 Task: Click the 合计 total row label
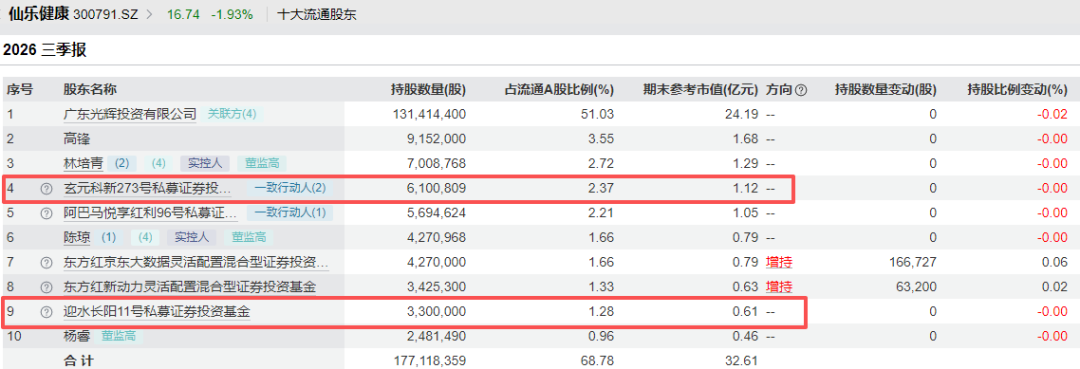point(79,360)
